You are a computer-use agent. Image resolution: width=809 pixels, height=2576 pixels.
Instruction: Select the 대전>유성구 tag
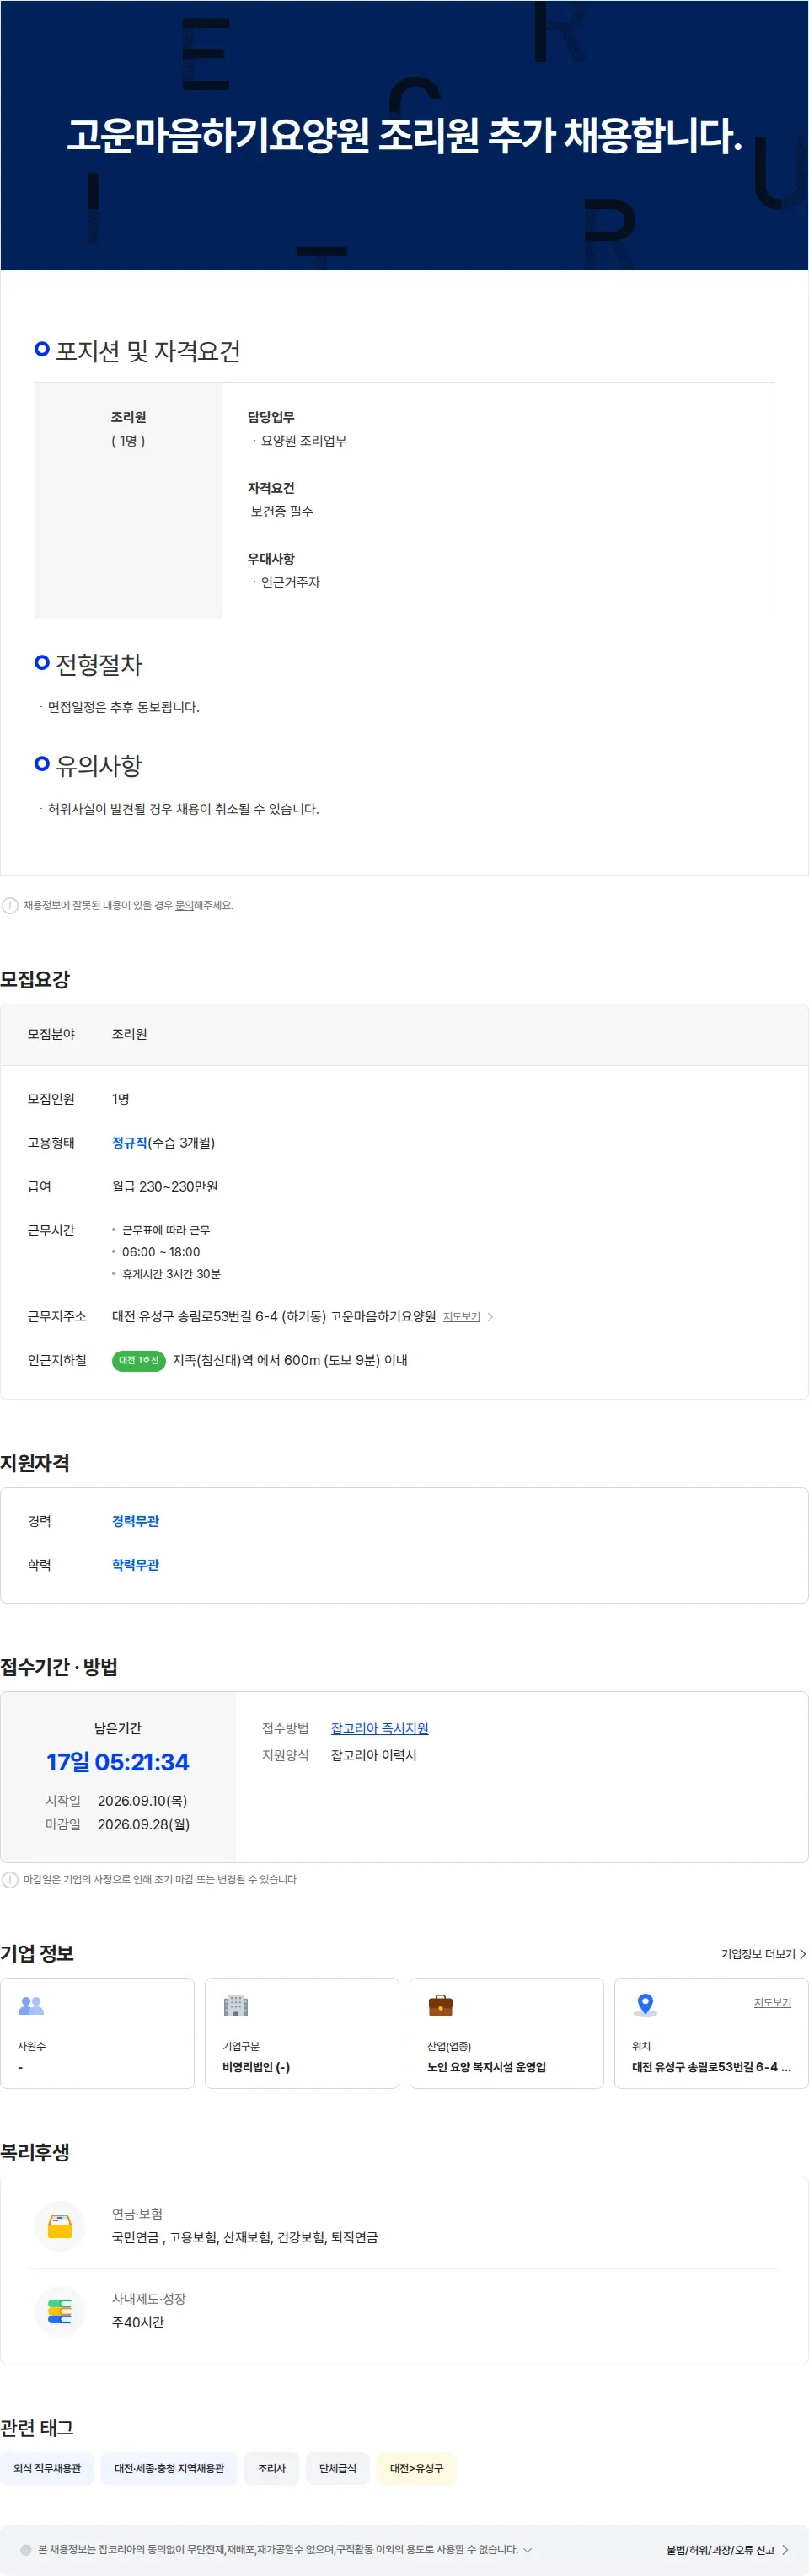(416, 2468)
